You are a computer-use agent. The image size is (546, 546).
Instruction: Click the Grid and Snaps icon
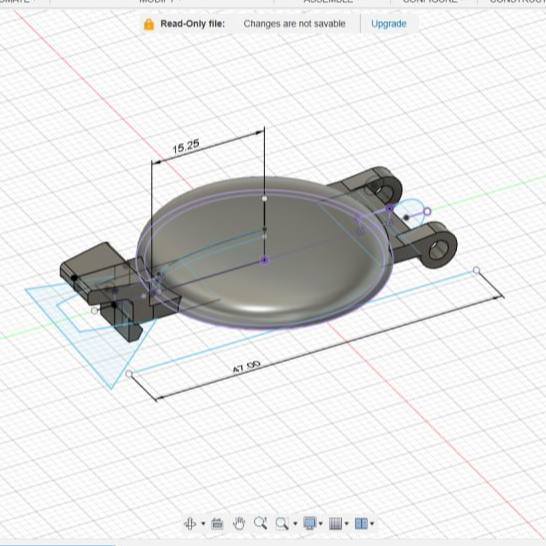click(336, 523)
